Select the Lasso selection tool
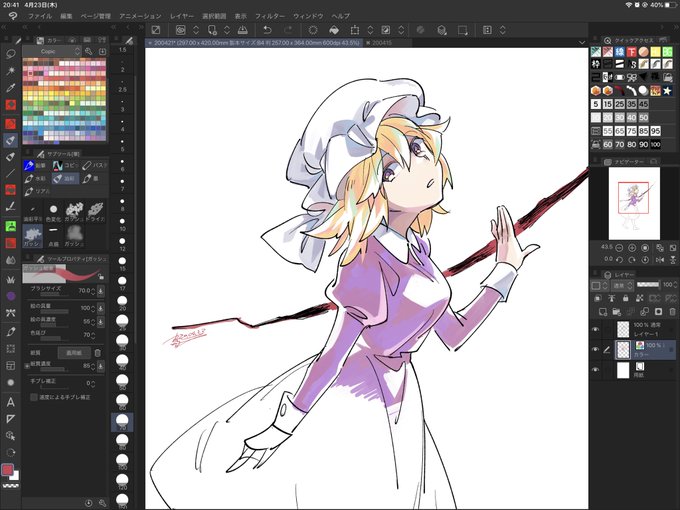 pos(11,54)
